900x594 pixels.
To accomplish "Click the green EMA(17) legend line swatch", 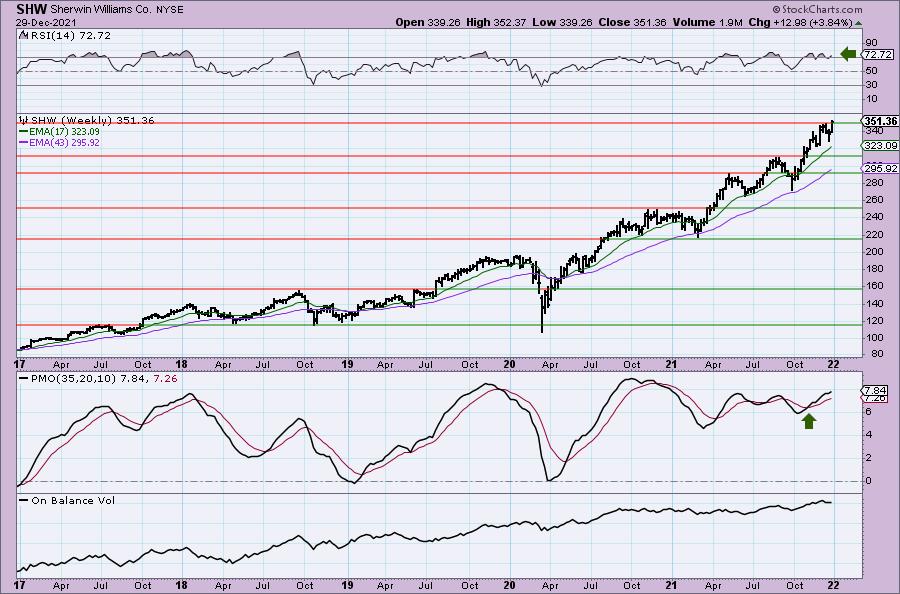I will [23, 131].
